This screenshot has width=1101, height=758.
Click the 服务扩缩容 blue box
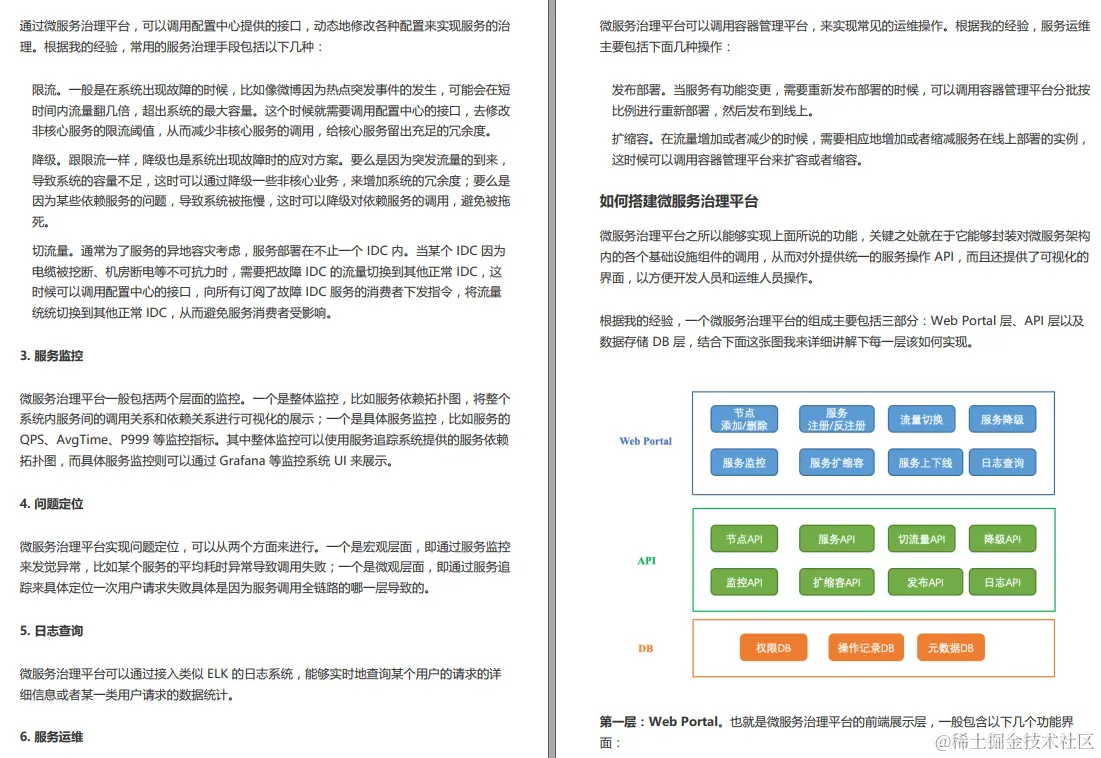[836, 463]
